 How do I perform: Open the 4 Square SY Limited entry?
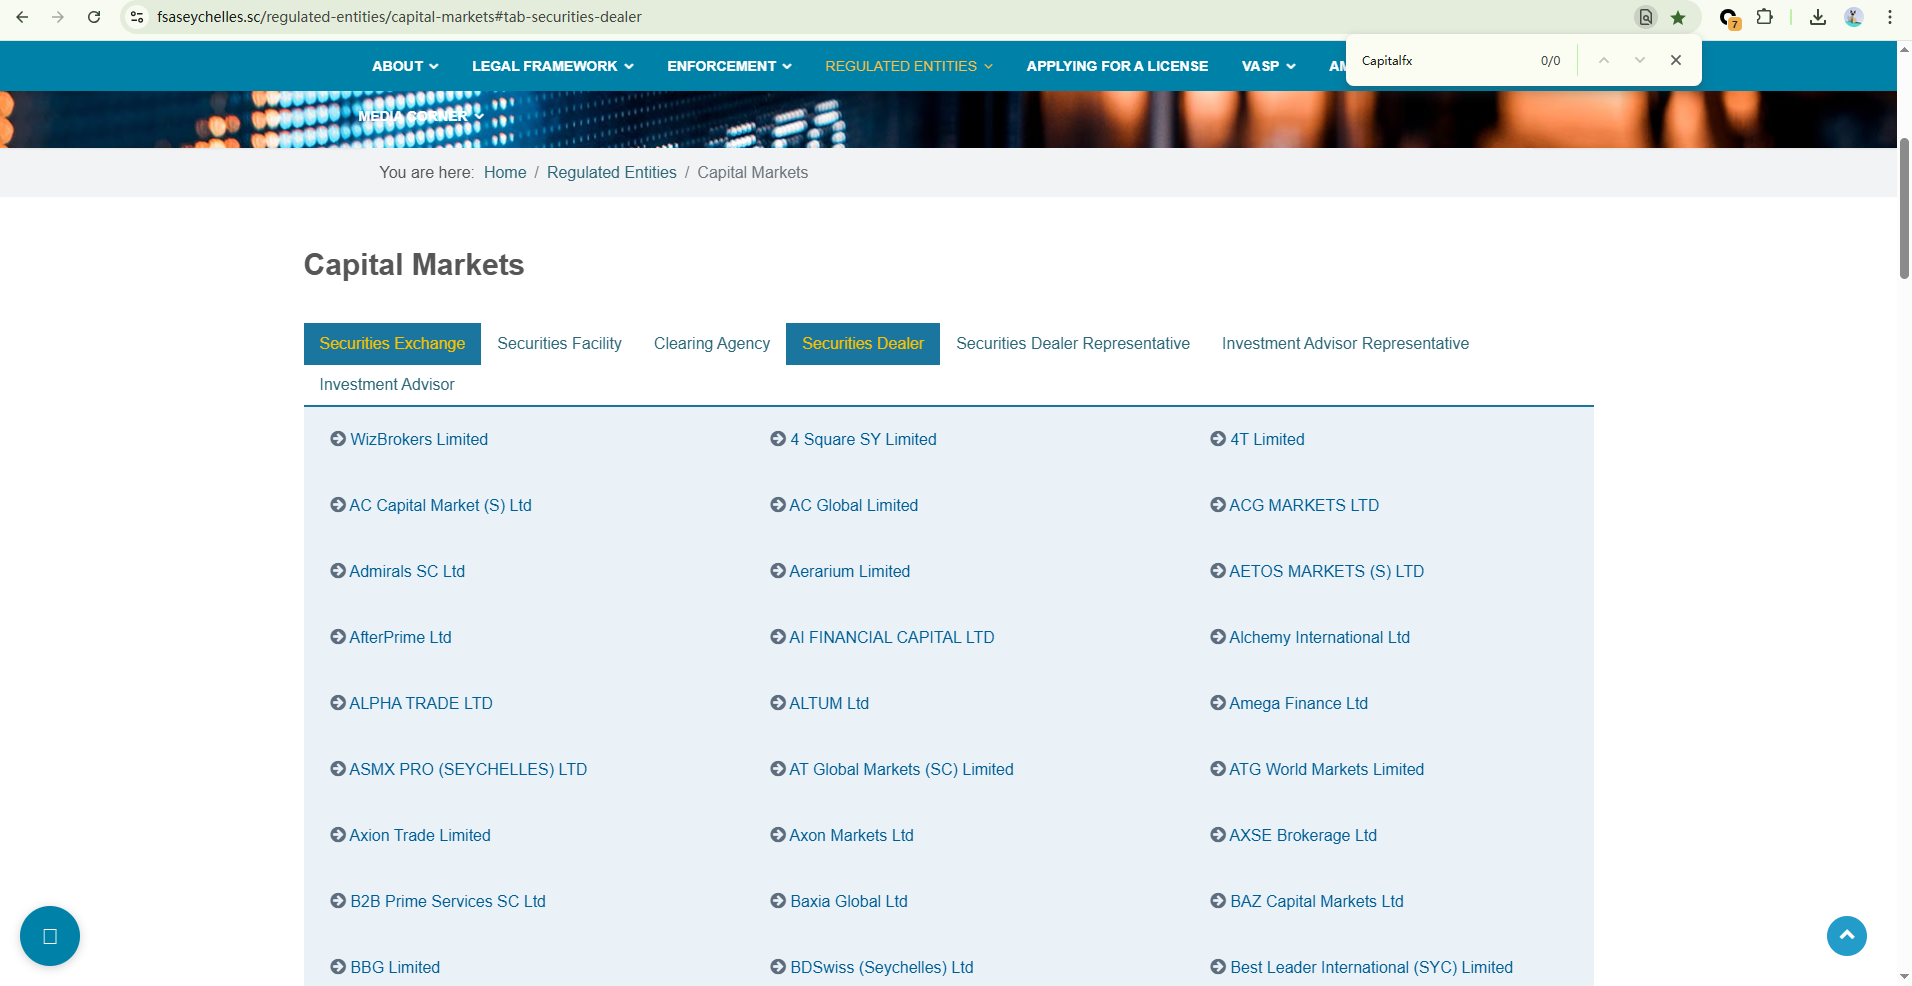coord(863,439)
